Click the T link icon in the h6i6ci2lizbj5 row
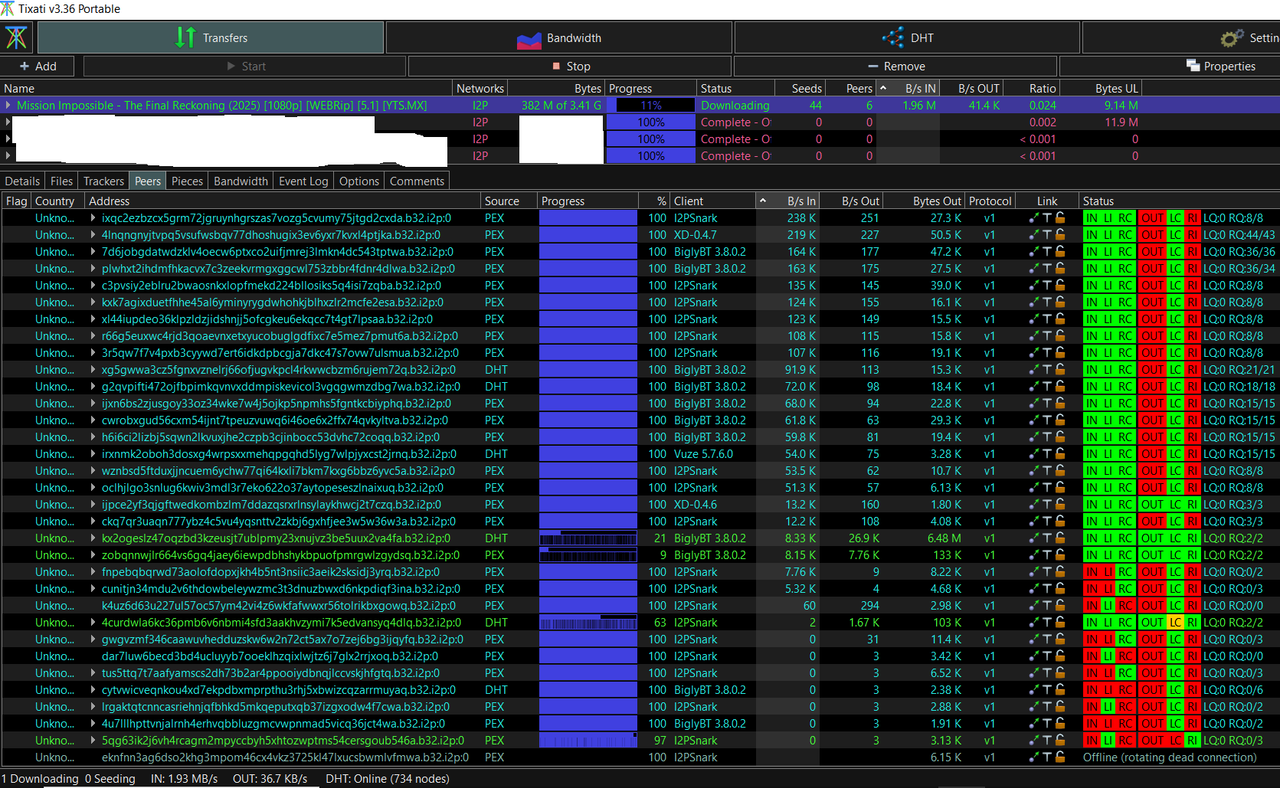This screenshot has height=788, width=1280. (1047, 437)
